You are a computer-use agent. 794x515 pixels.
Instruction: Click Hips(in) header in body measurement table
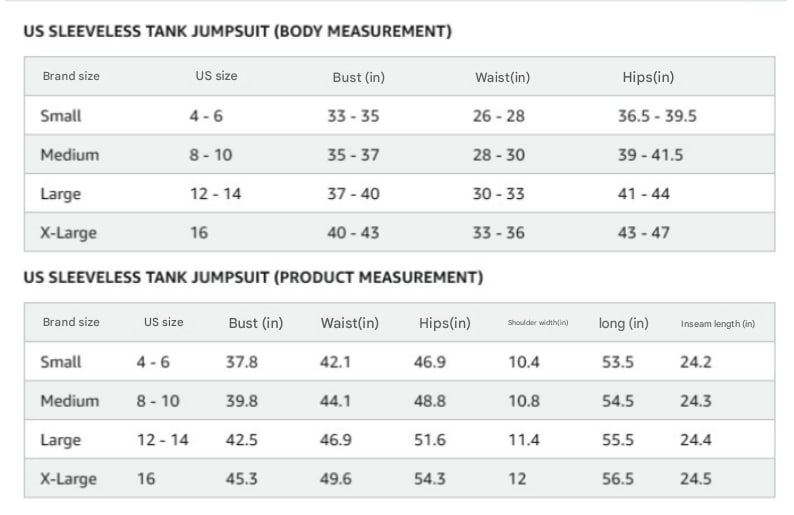pos(648,77)
